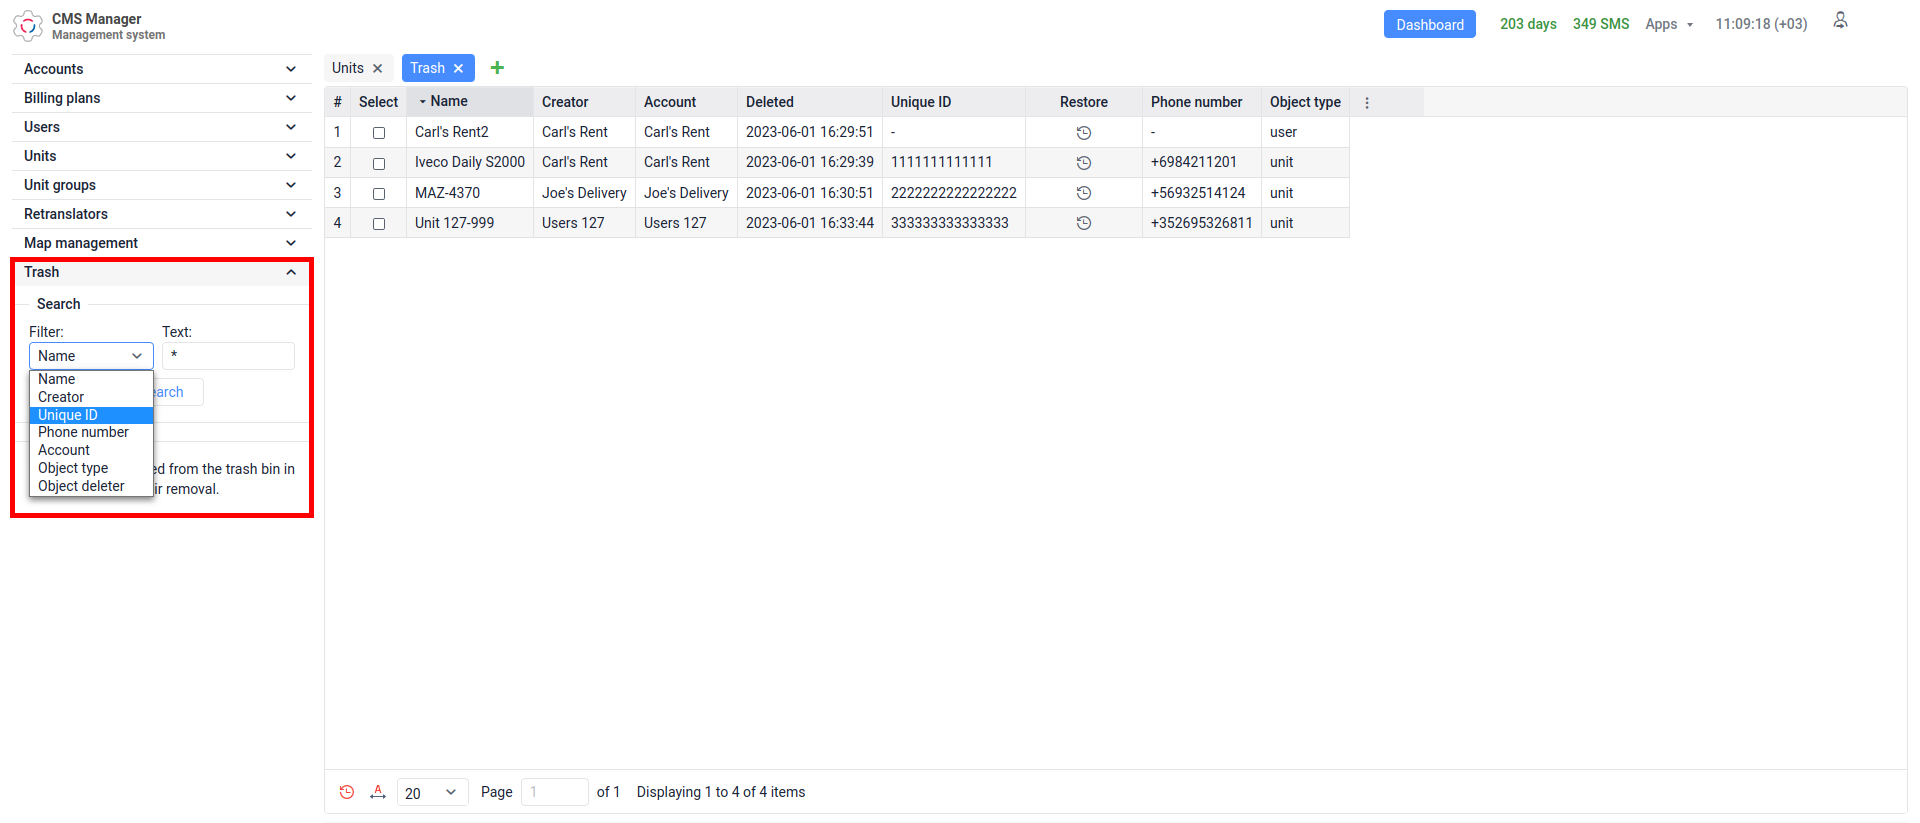The height and width of the screenshot is (823, 1920).
Task: Click the Dashboard button
Action: point(1429,25)
